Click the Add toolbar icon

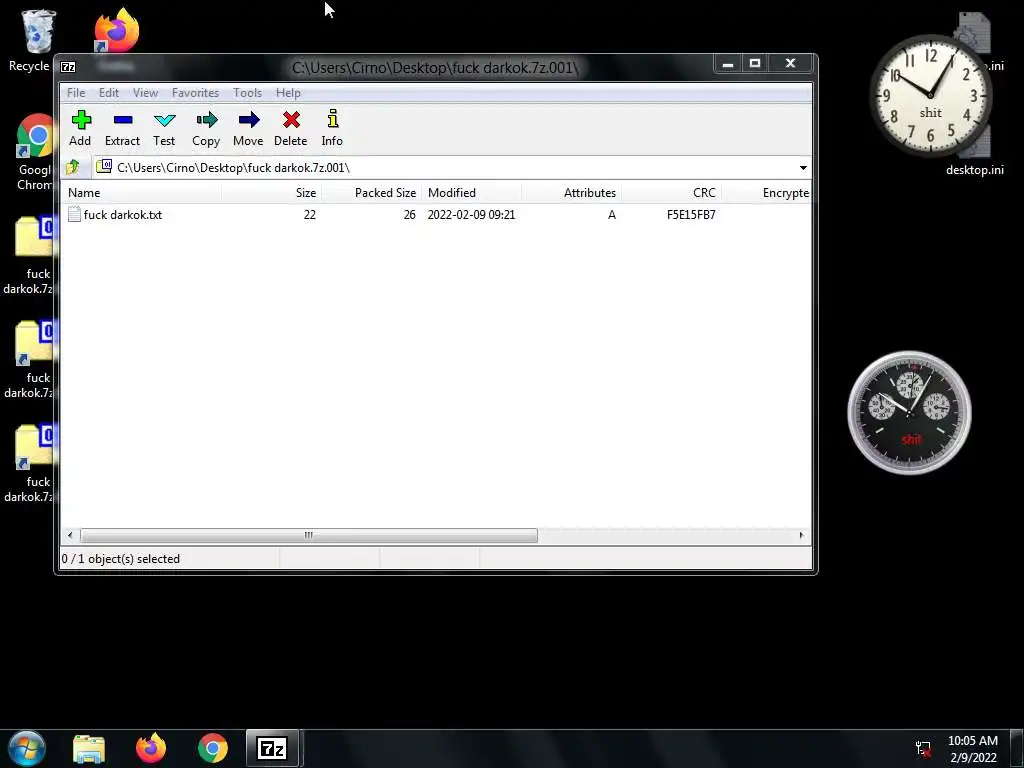[x=81, y=128]
